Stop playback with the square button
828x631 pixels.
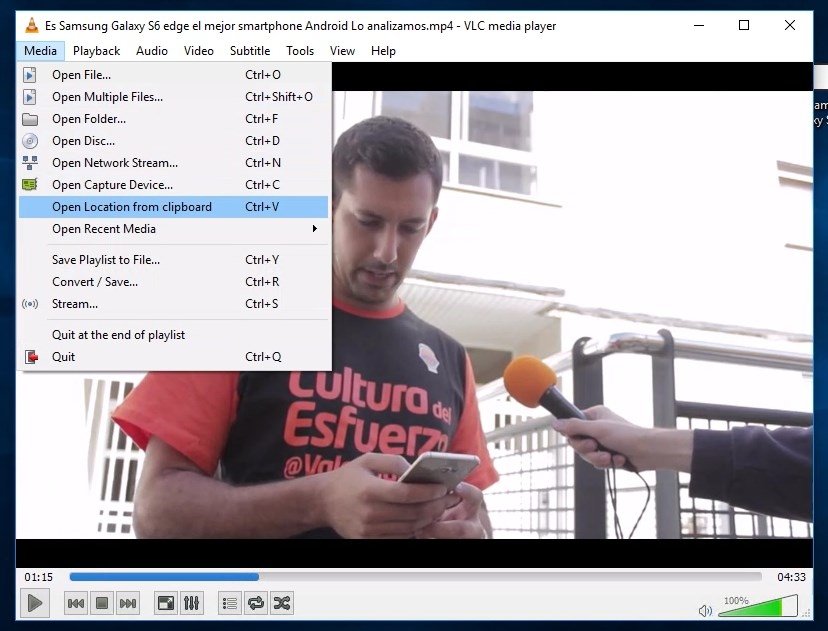(102, 603)
